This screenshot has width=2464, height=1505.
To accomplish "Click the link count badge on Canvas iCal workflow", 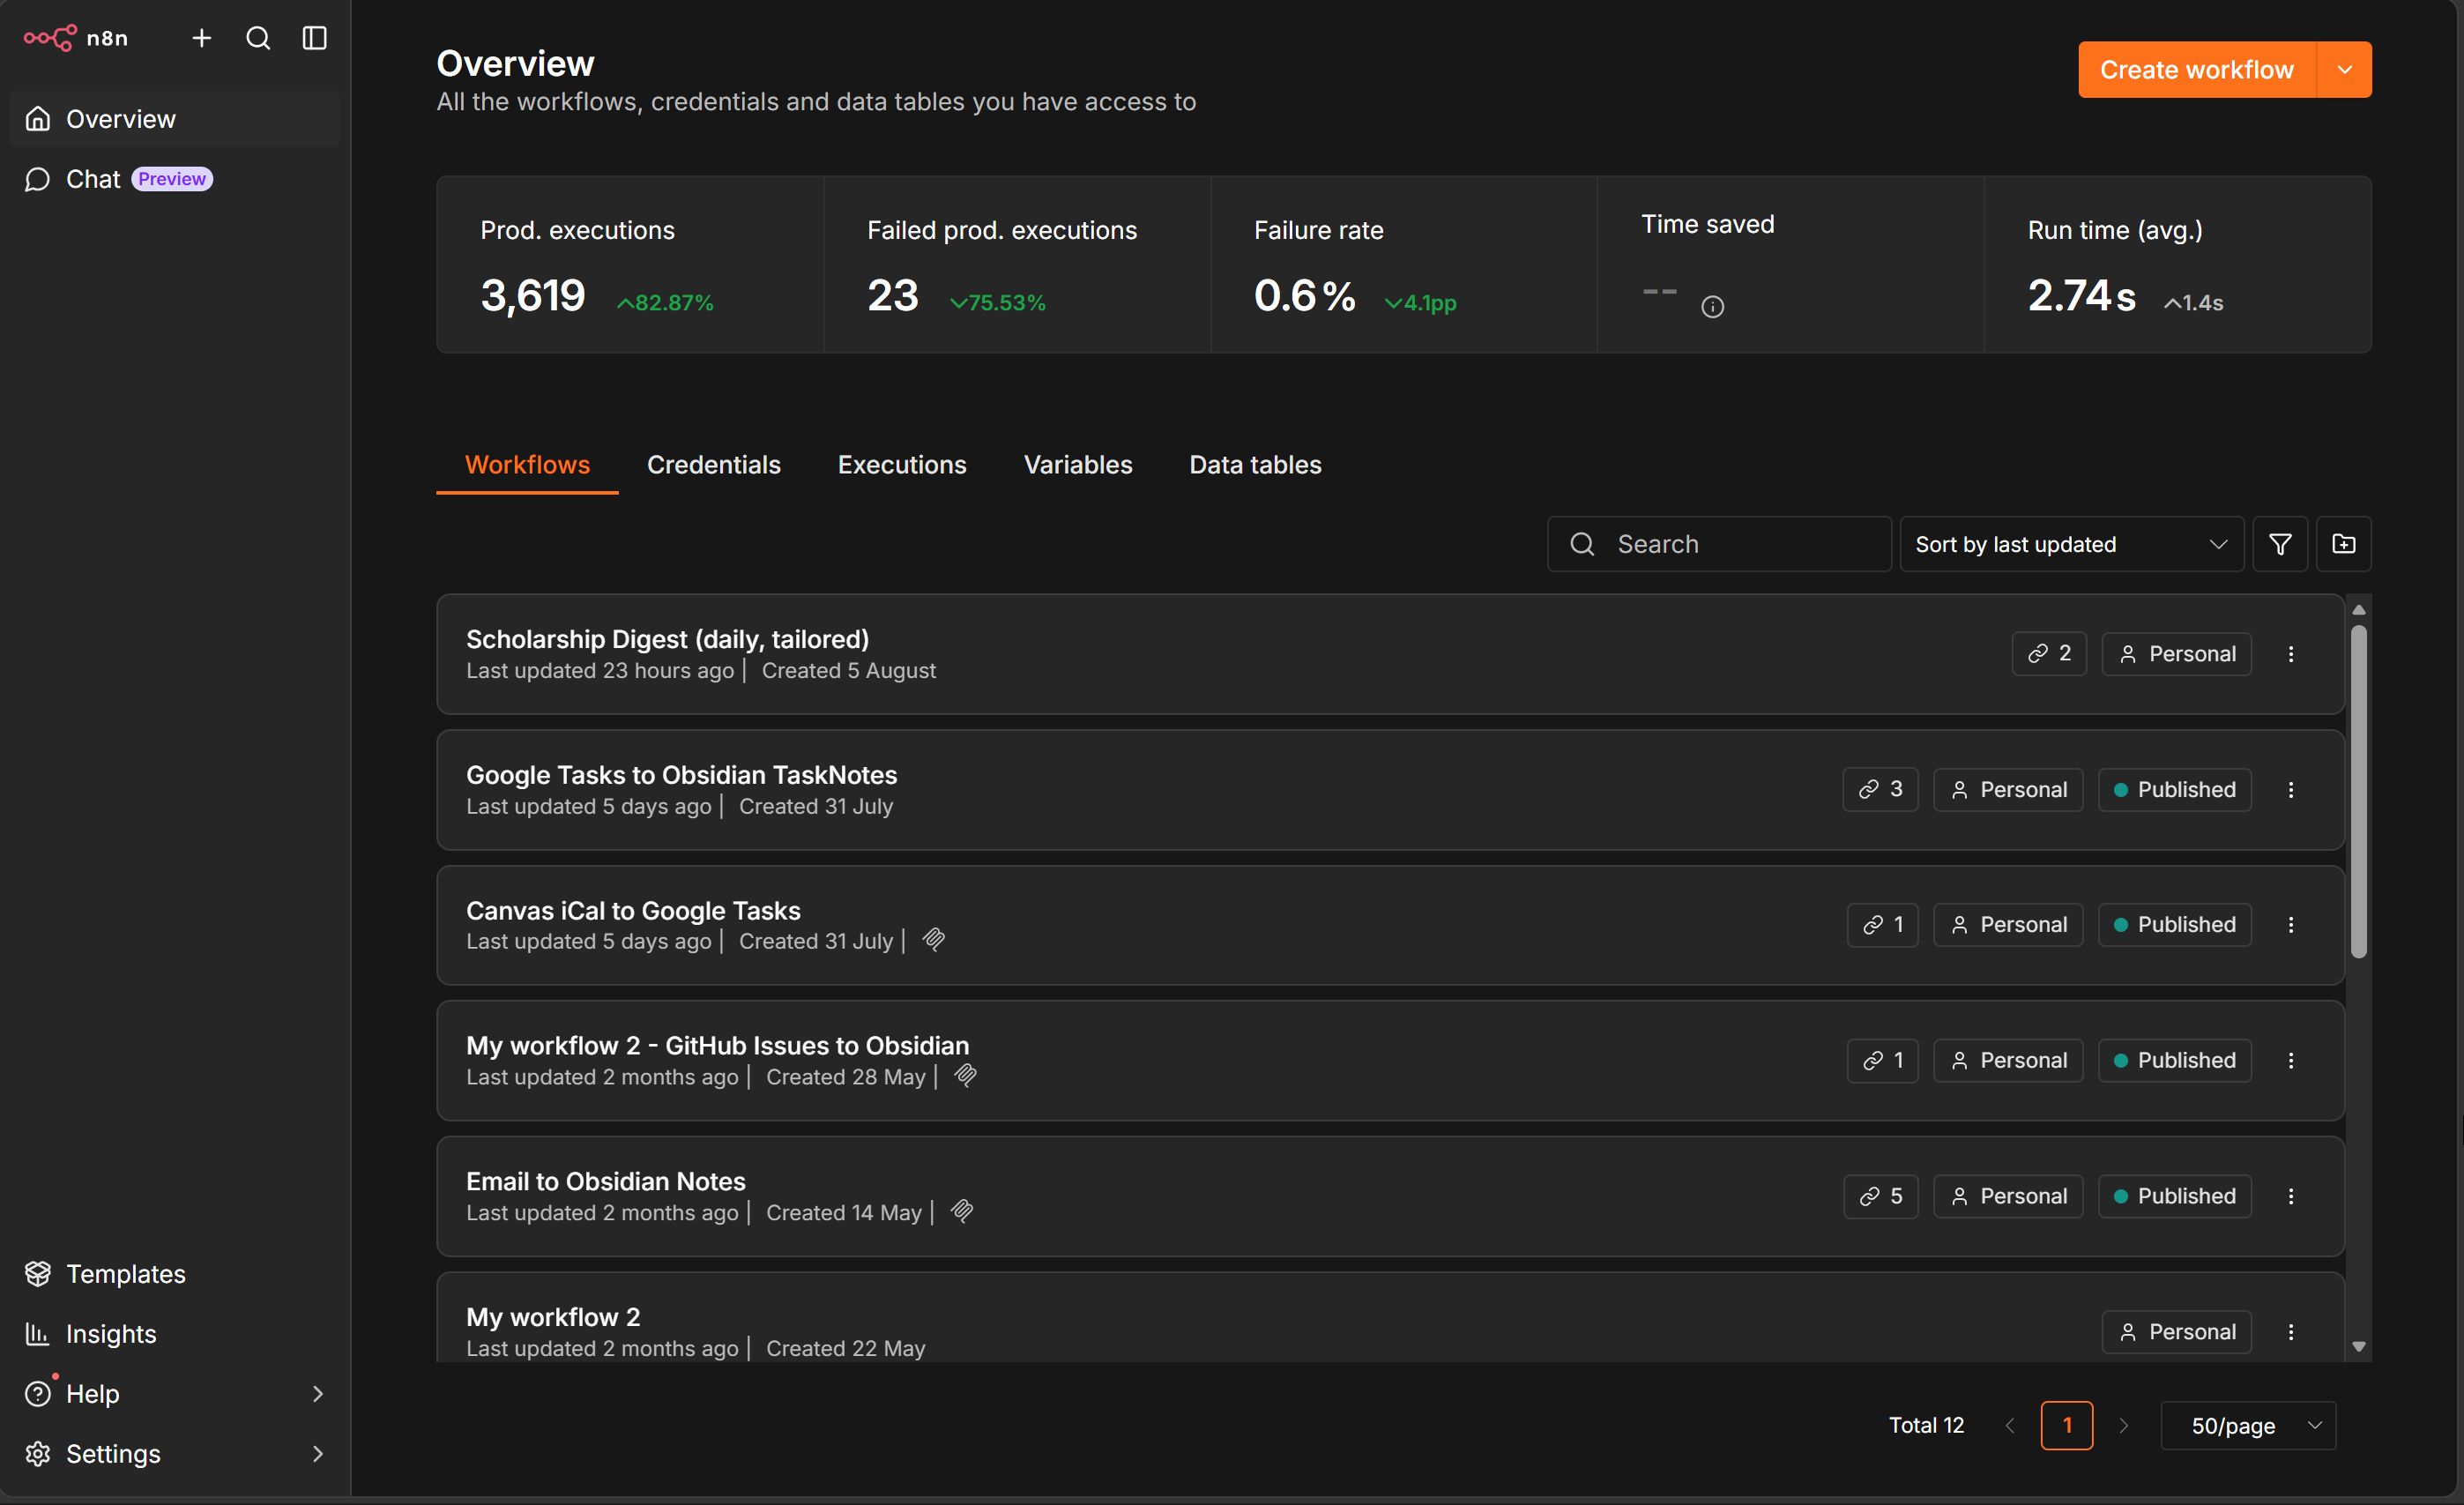I will point(1882,925).
